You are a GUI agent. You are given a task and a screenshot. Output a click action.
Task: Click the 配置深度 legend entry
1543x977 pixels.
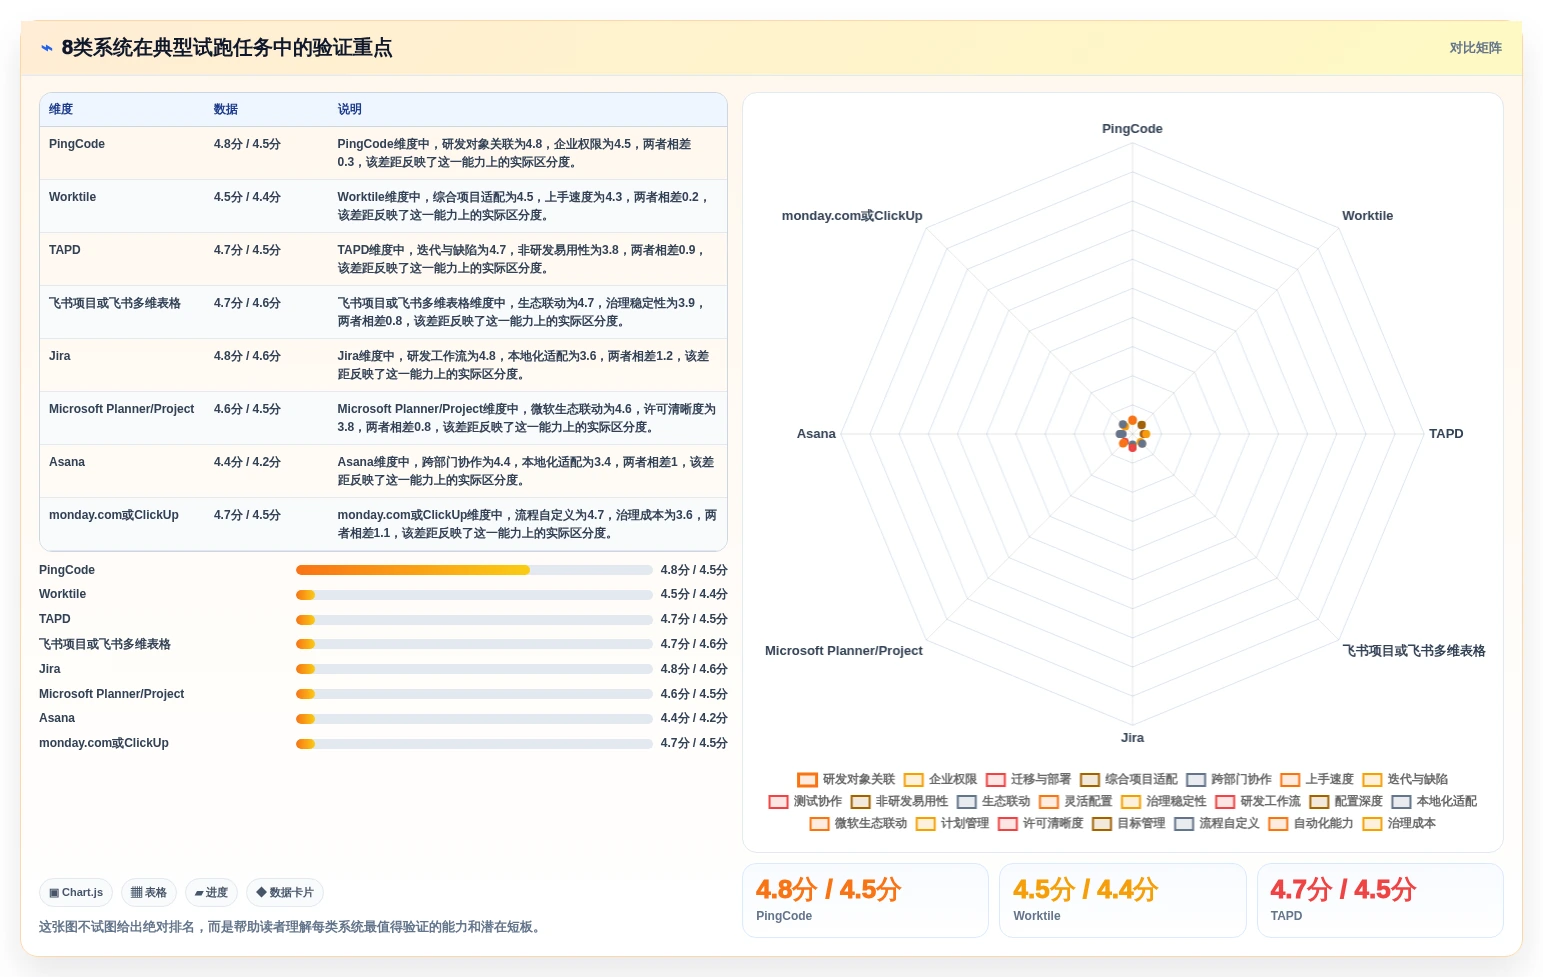click(x=1346, y=801)
